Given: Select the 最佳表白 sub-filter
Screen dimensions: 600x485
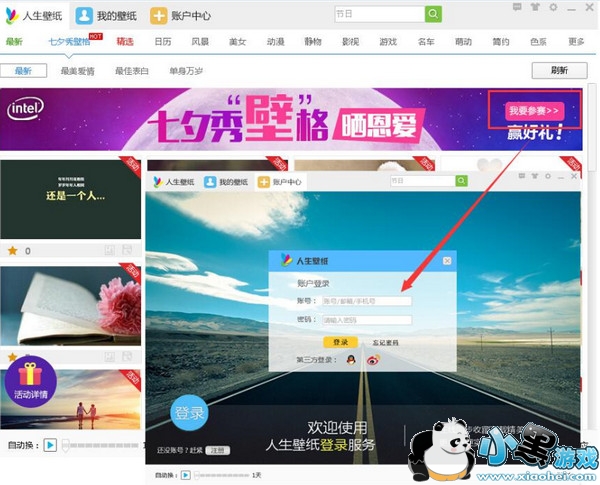Looking at the screenshot, I should click(132, 71).
